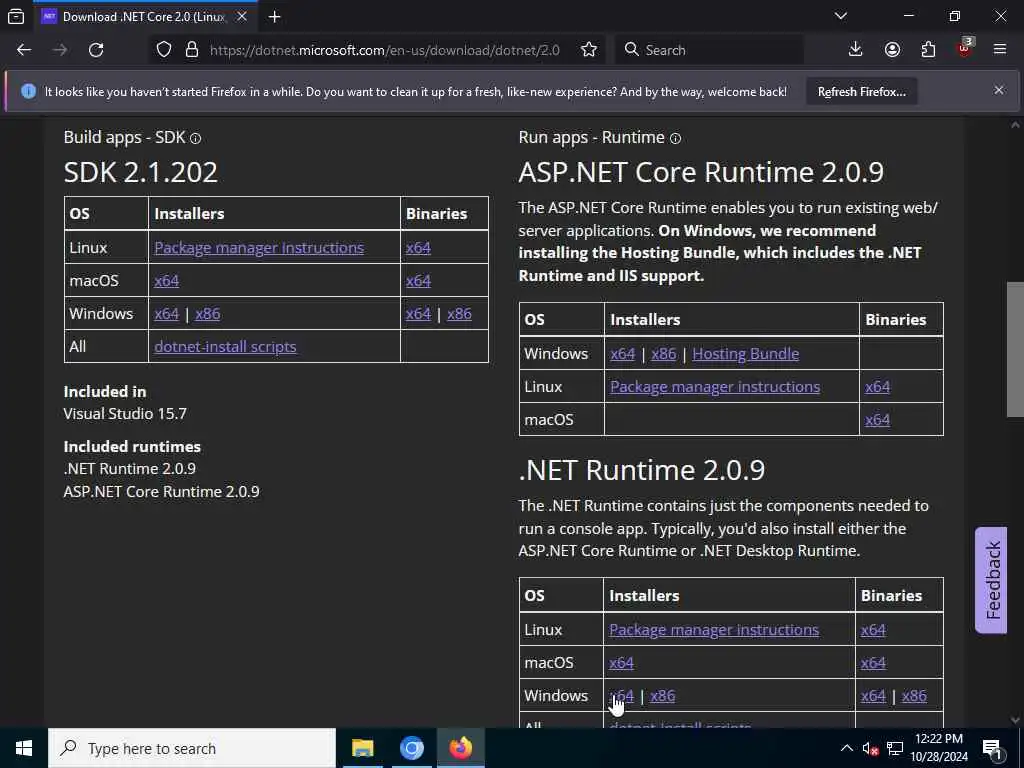Show hidden system tray icons
The height and width of the screenshot is (768, 1024).
pyautogui.click(x=846, y=748)
